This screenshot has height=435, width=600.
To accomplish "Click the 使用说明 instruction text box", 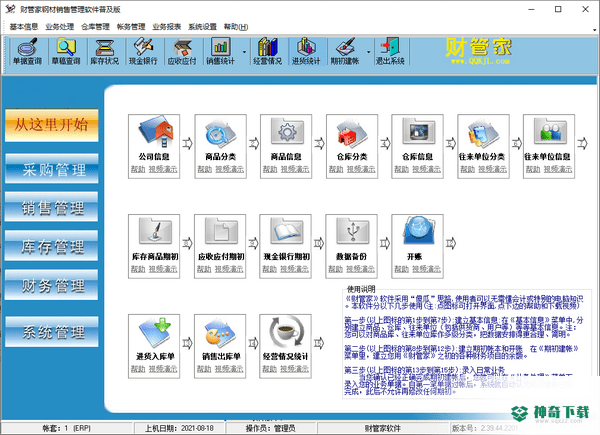I will tap(467, 344).
